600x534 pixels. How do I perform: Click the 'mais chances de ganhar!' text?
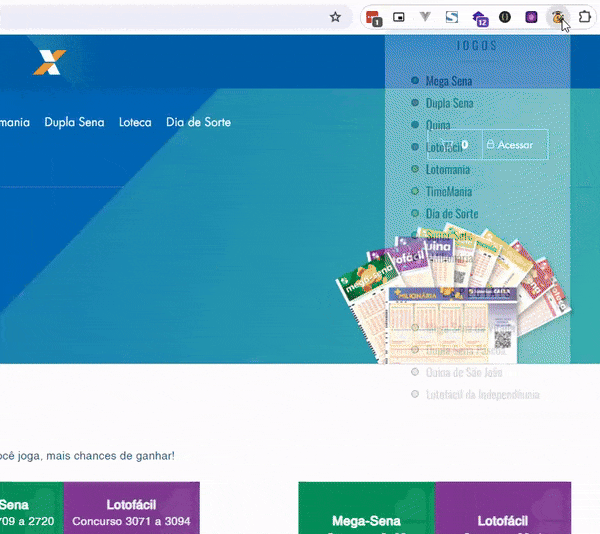(110, 456)
